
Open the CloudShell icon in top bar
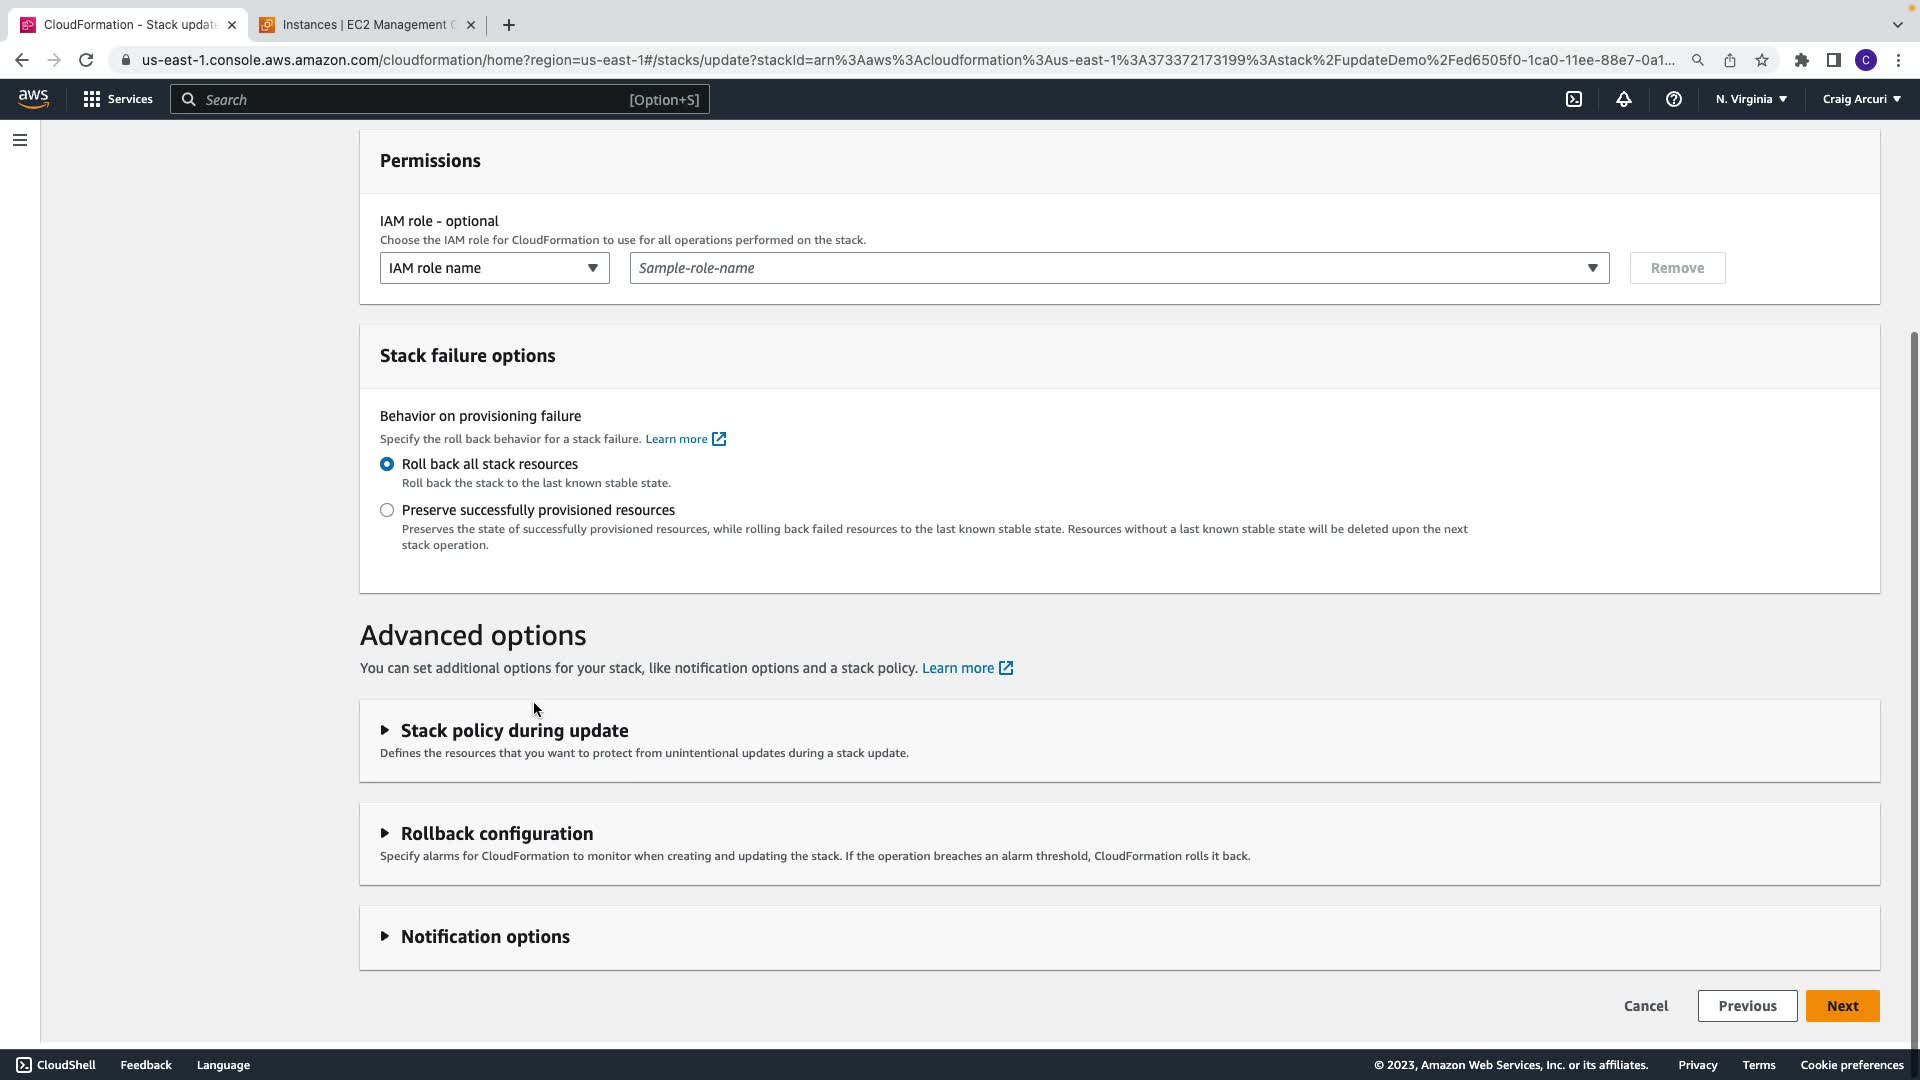[x=1573, y=99]
